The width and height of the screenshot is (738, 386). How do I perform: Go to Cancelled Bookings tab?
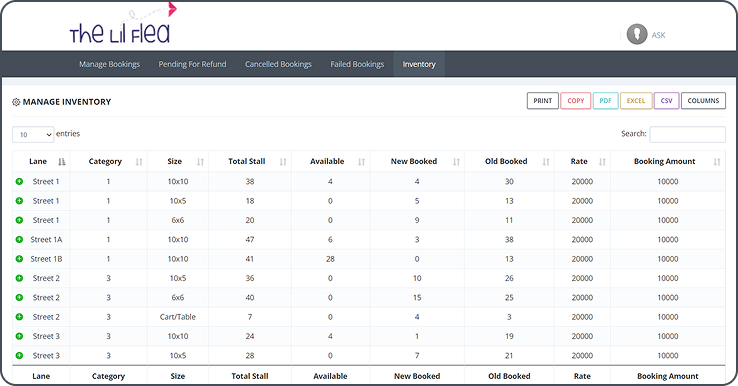pos(278,64)
